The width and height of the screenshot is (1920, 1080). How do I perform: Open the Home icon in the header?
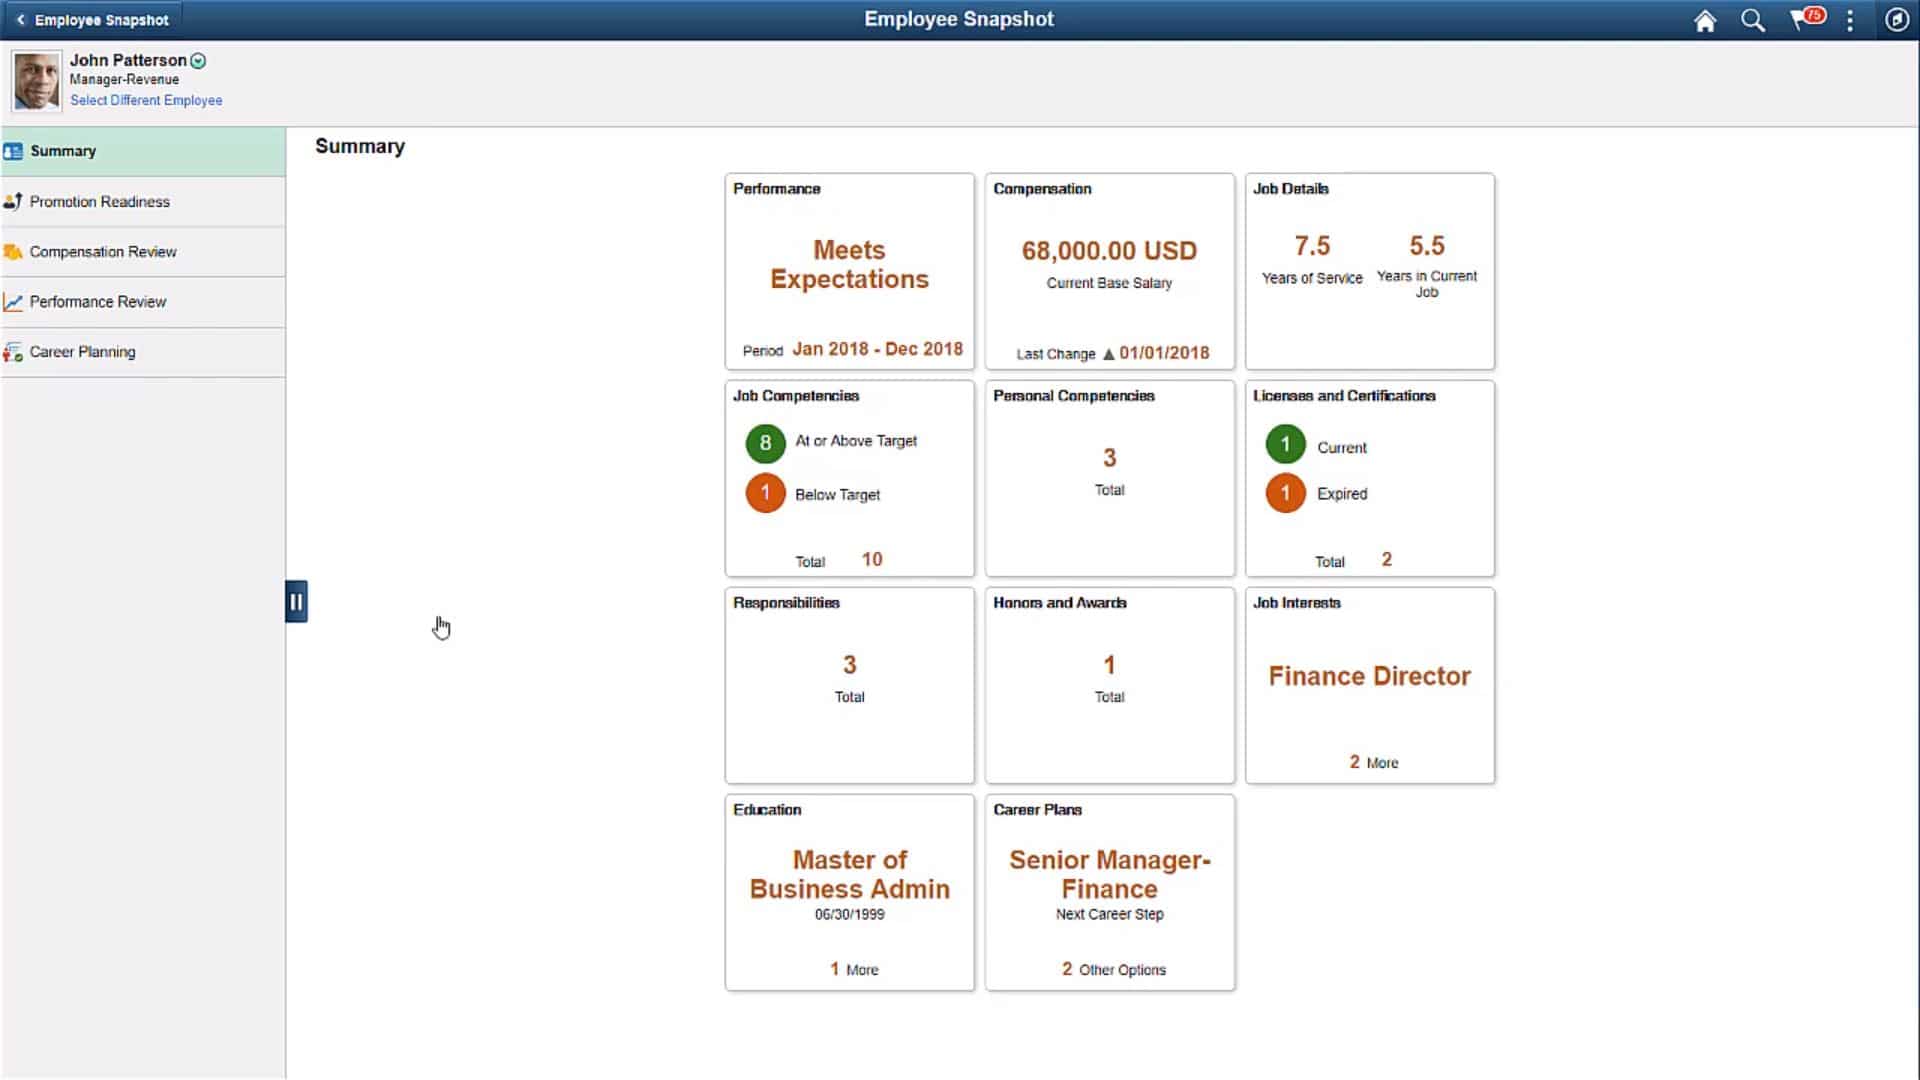(1705, 20)
